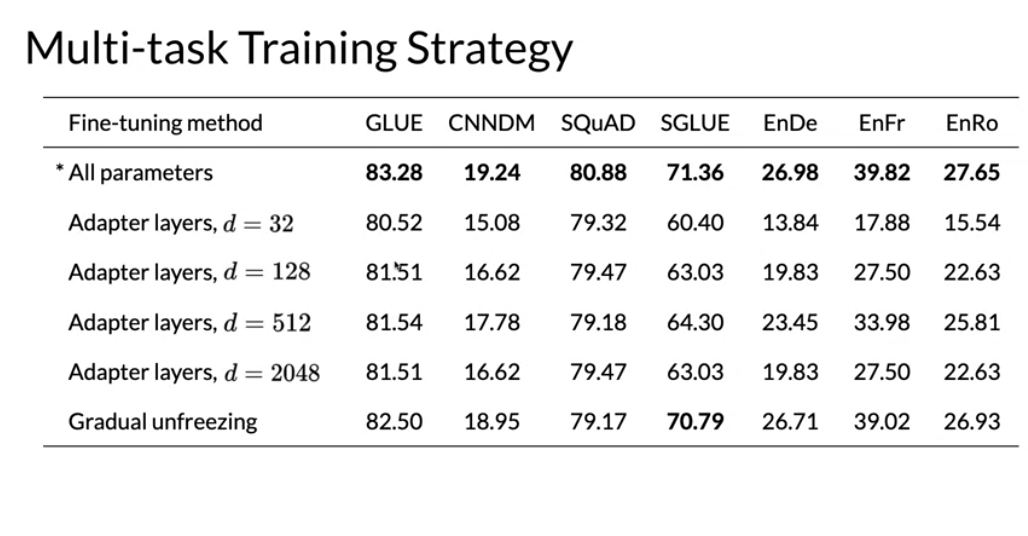This screenshot has height=536, width=1028.
Task: Select the SQuAD column header
Action: coord(598,123)
